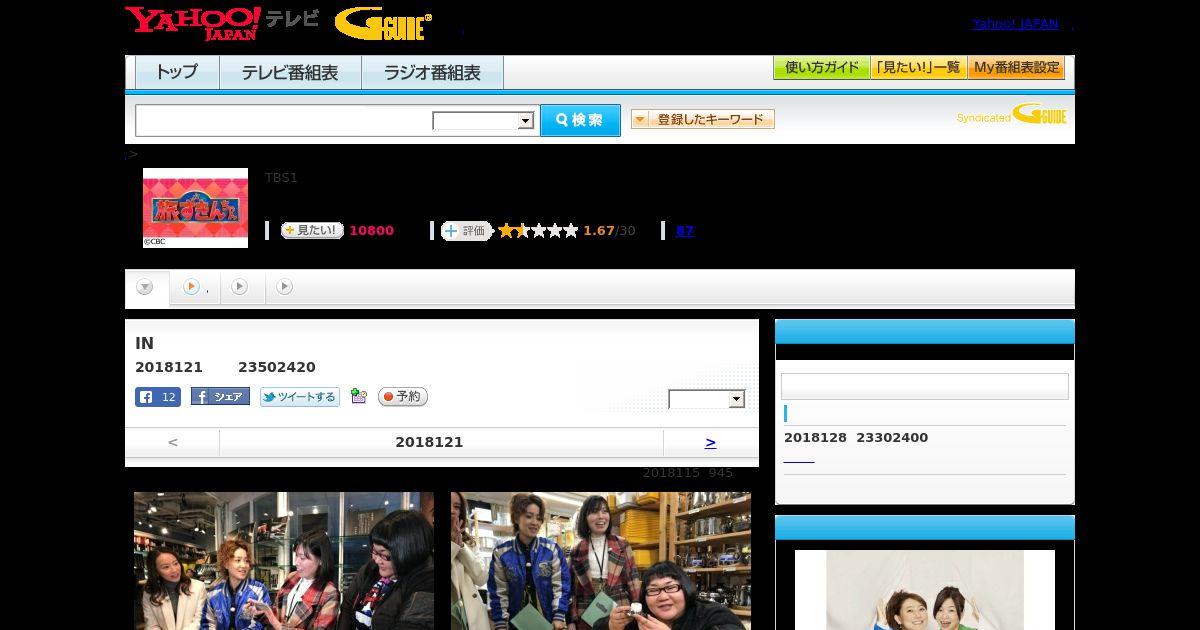1200x630 pixels.
Task: Share on Facebook via シェア button
Action: pos(220,397)
